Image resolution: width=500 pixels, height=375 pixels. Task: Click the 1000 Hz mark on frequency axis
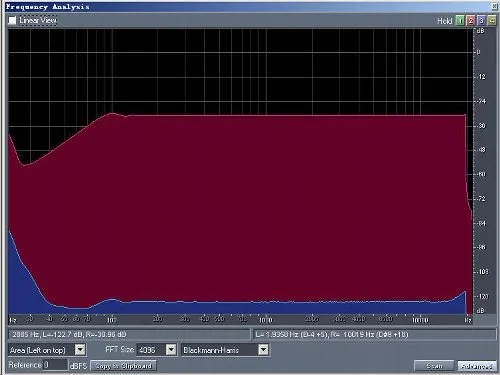266,320
